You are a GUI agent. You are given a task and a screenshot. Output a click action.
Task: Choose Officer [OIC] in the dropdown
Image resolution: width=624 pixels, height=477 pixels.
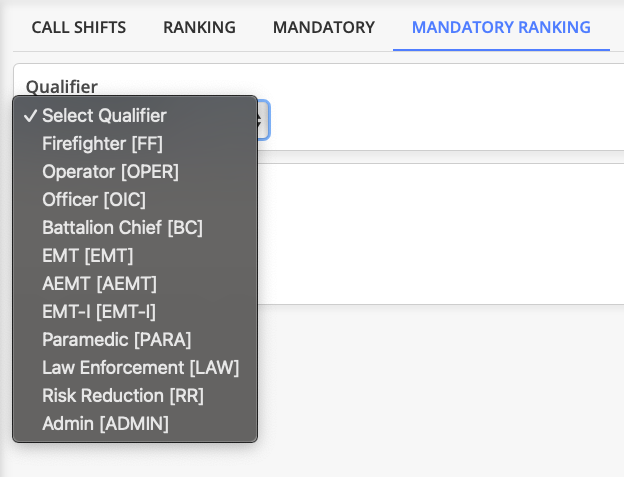[94, 200]
